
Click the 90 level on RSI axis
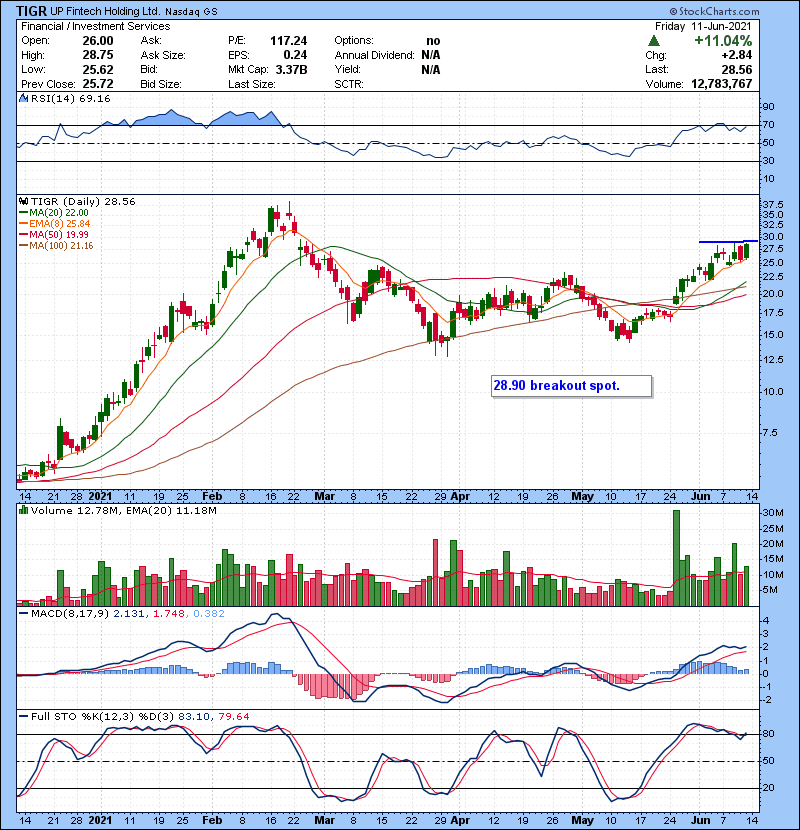coord(768,107)
